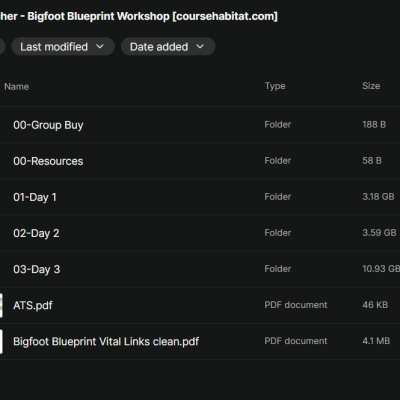
Task: Click Folder type in 03-Day 3 row
Action: tap(278, 269)
